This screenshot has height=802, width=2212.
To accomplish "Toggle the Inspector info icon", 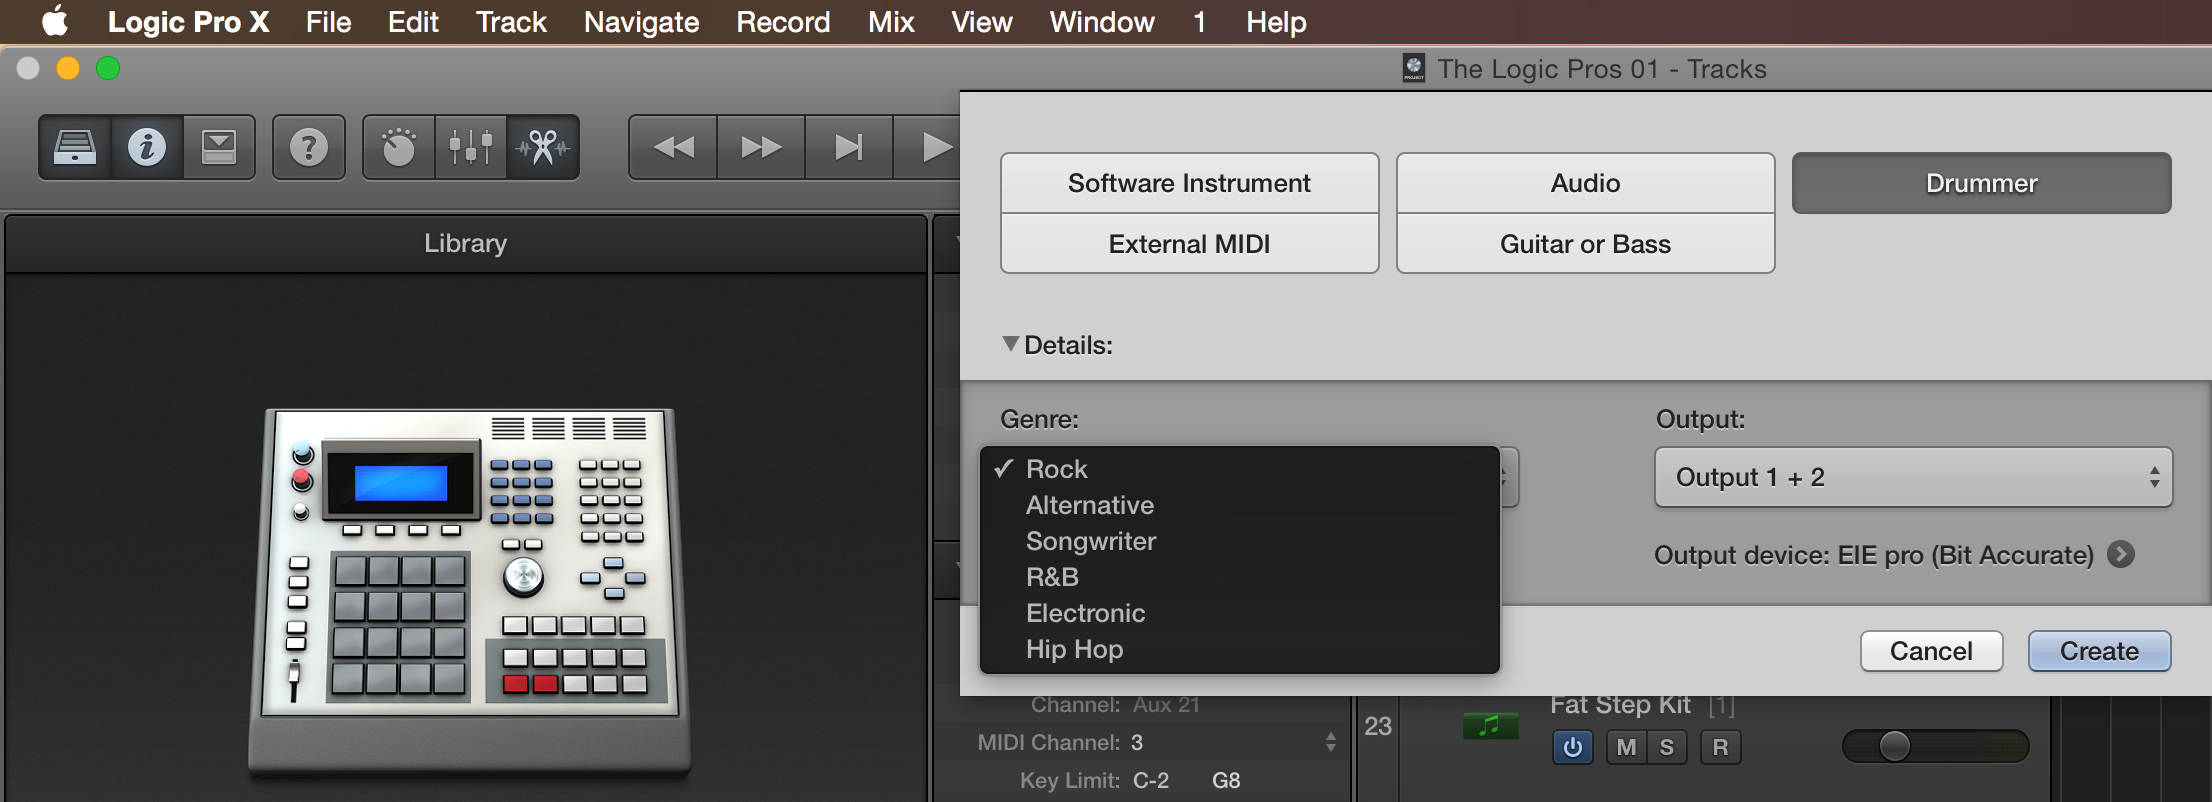I will point(147,148).
